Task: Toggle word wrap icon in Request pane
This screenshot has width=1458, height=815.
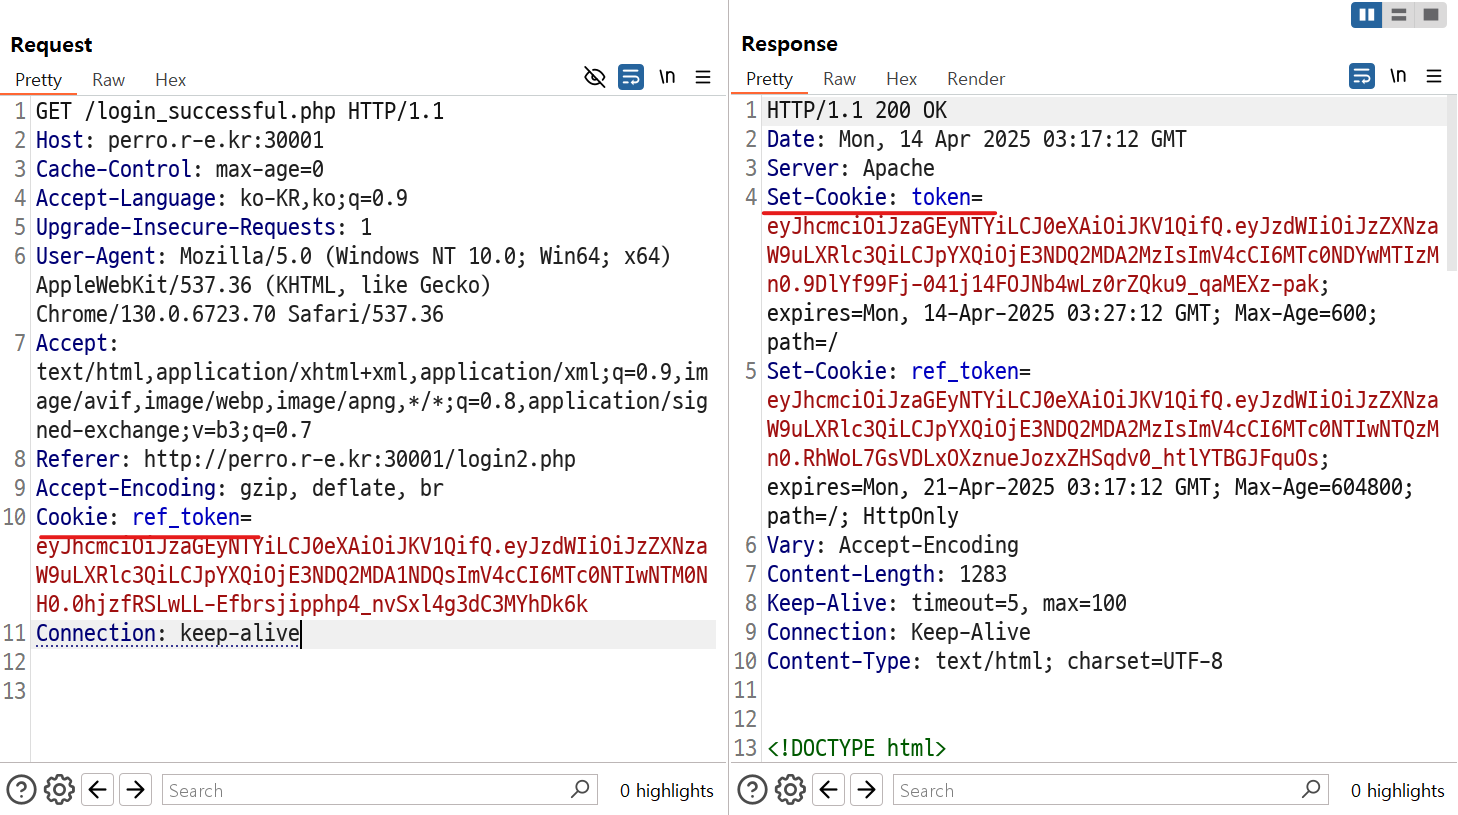Action: [x=631, y=77]
